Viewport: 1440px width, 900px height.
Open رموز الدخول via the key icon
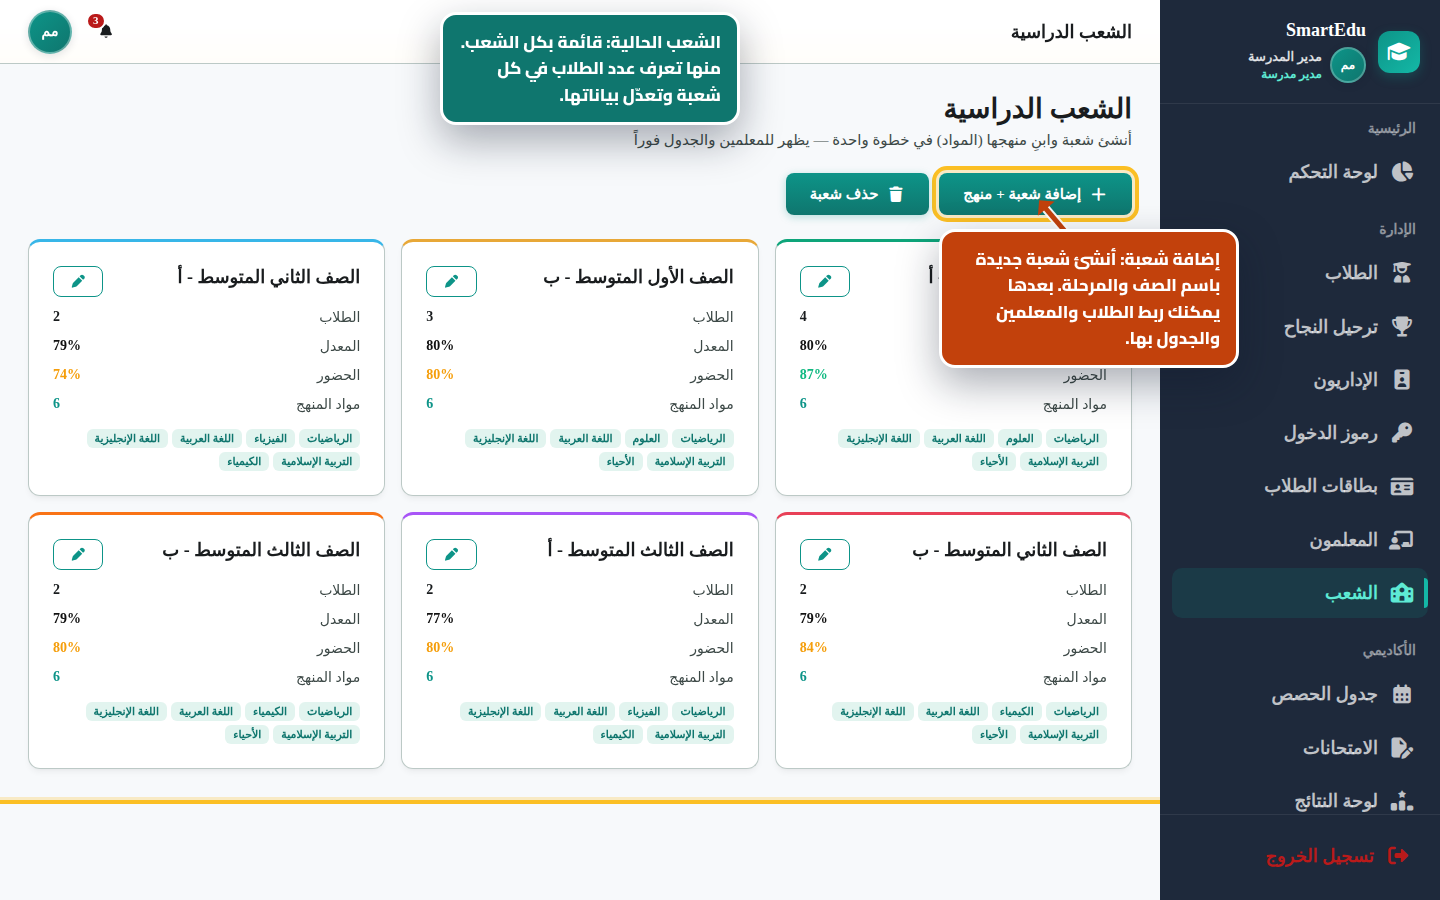pos(1402,433)
